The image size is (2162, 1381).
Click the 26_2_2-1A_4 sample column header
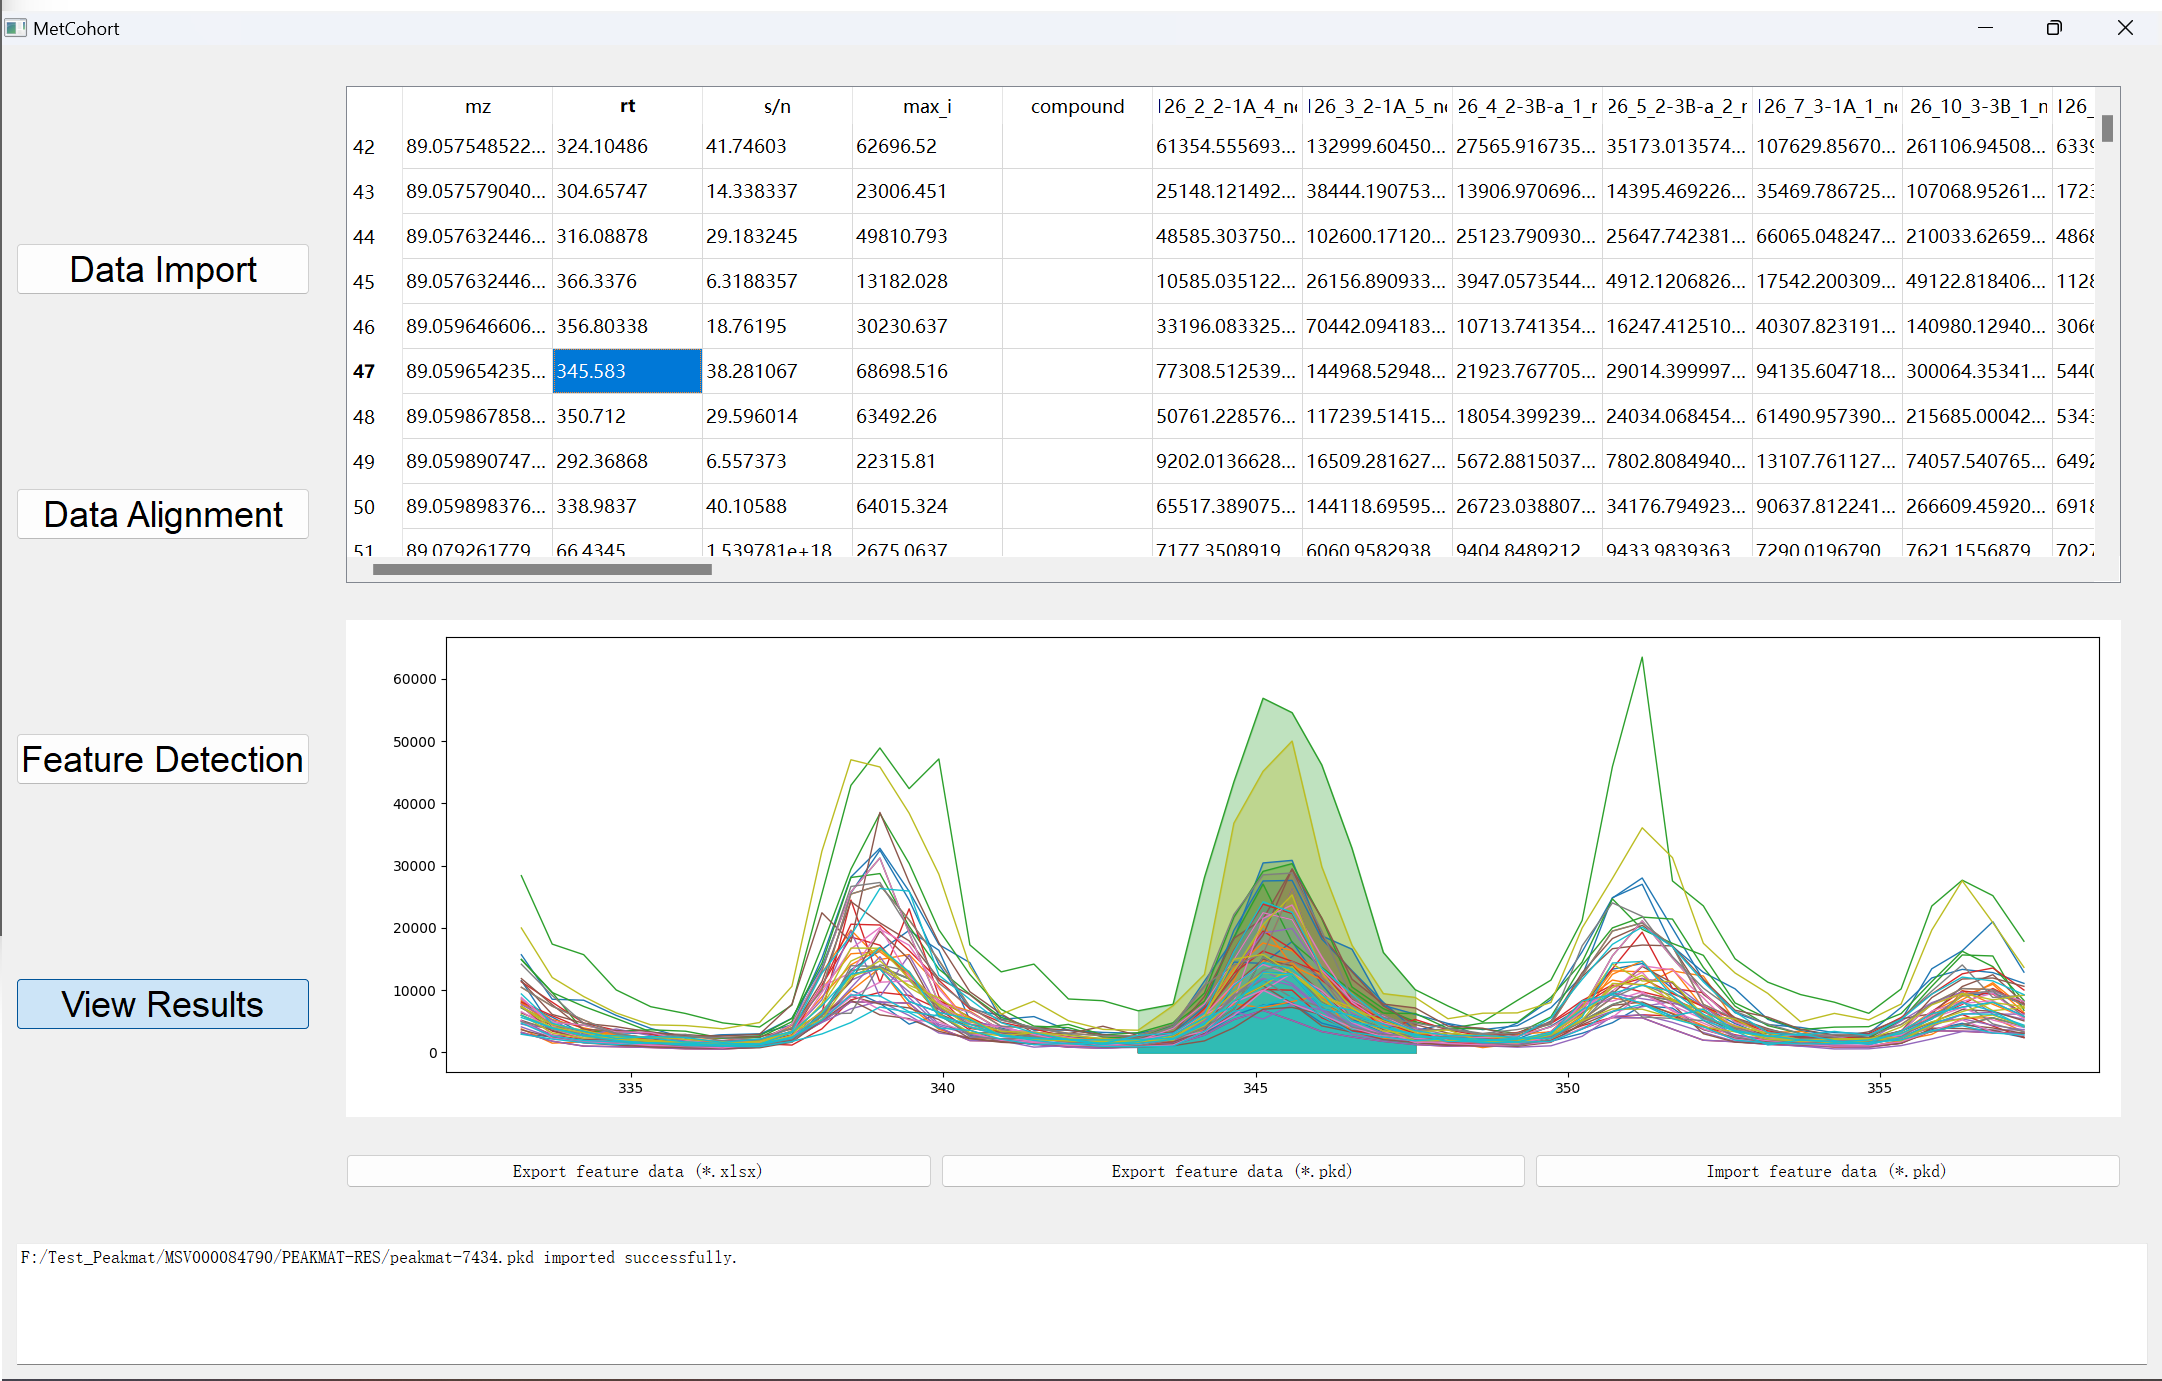point(1227,106)
